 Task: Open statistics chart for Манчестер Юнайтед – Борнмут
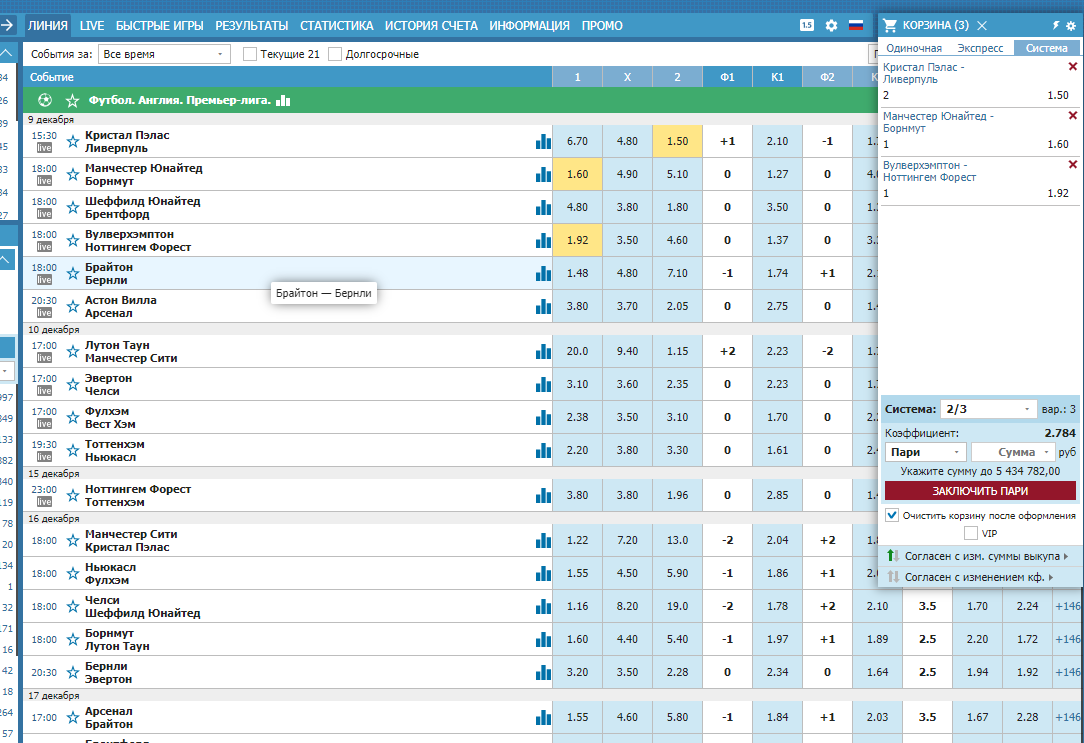543,174
